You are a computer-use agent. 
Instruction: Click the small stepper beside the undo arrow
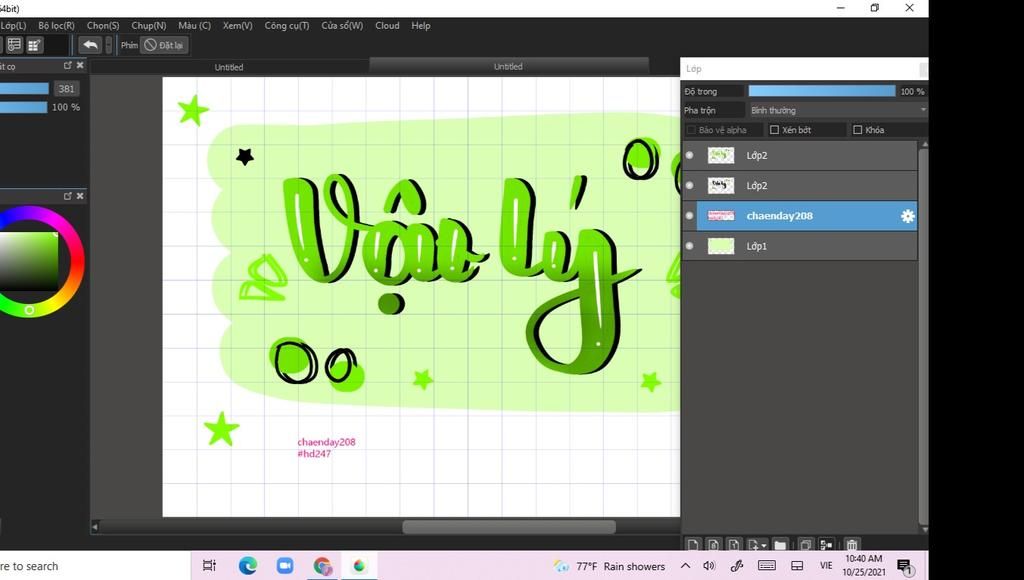coord(108,45)
